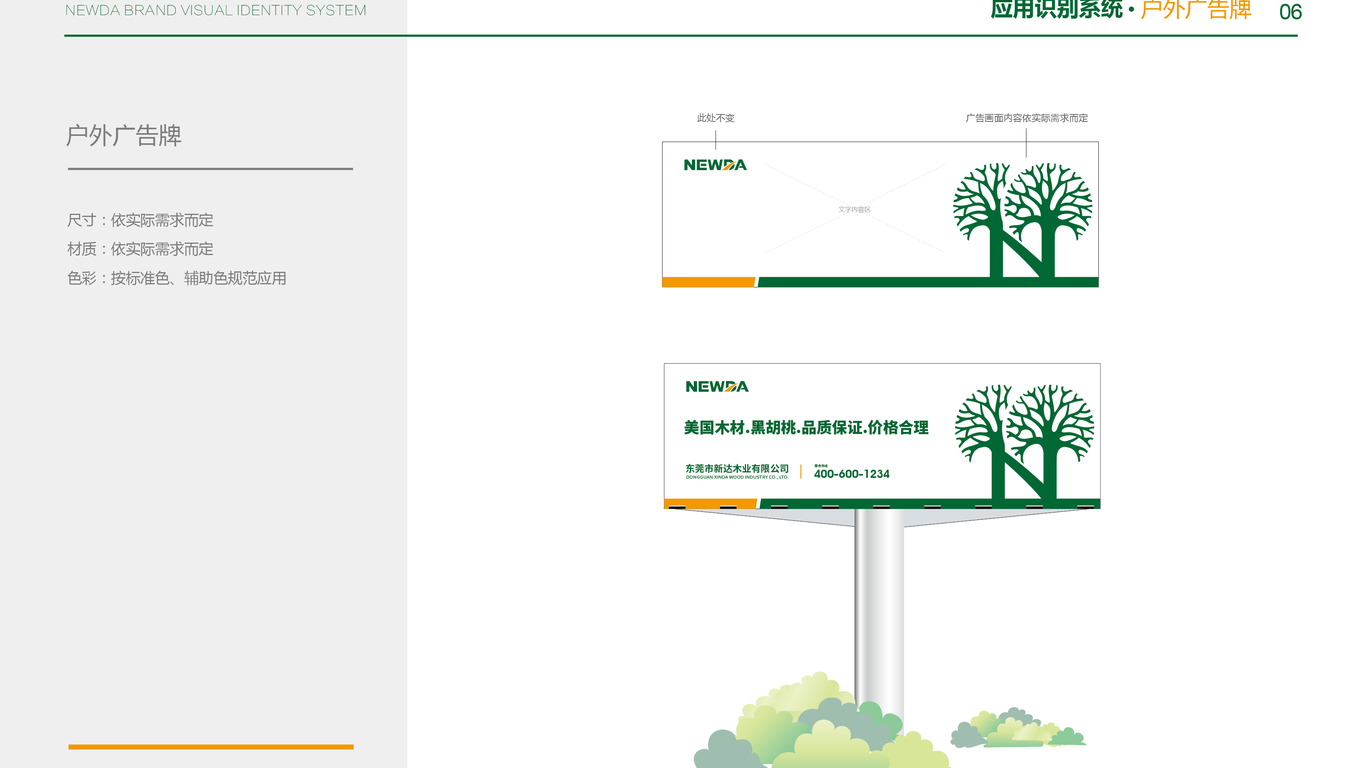Click the slogan '美国木材.黑胡桃.品质保证.价格合理'
1366x768 pixels.
tap(806, 428)
